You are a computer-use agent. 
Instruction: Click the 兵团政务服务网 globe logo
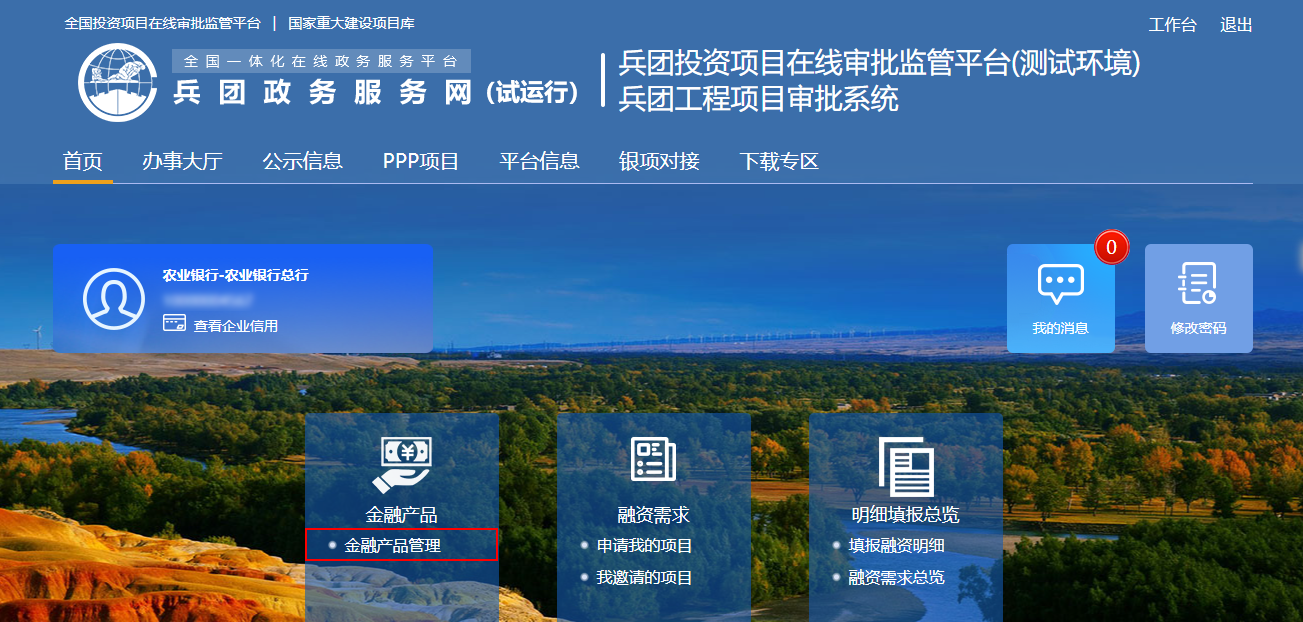pyautogui.click(x=118, y=82)
